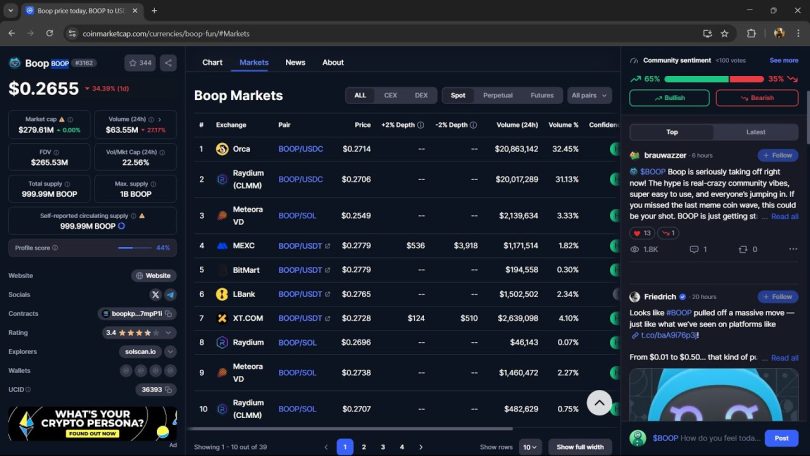Click XT.COM exchange logo
Screen dimensions: 810x456
coord(222,318)
